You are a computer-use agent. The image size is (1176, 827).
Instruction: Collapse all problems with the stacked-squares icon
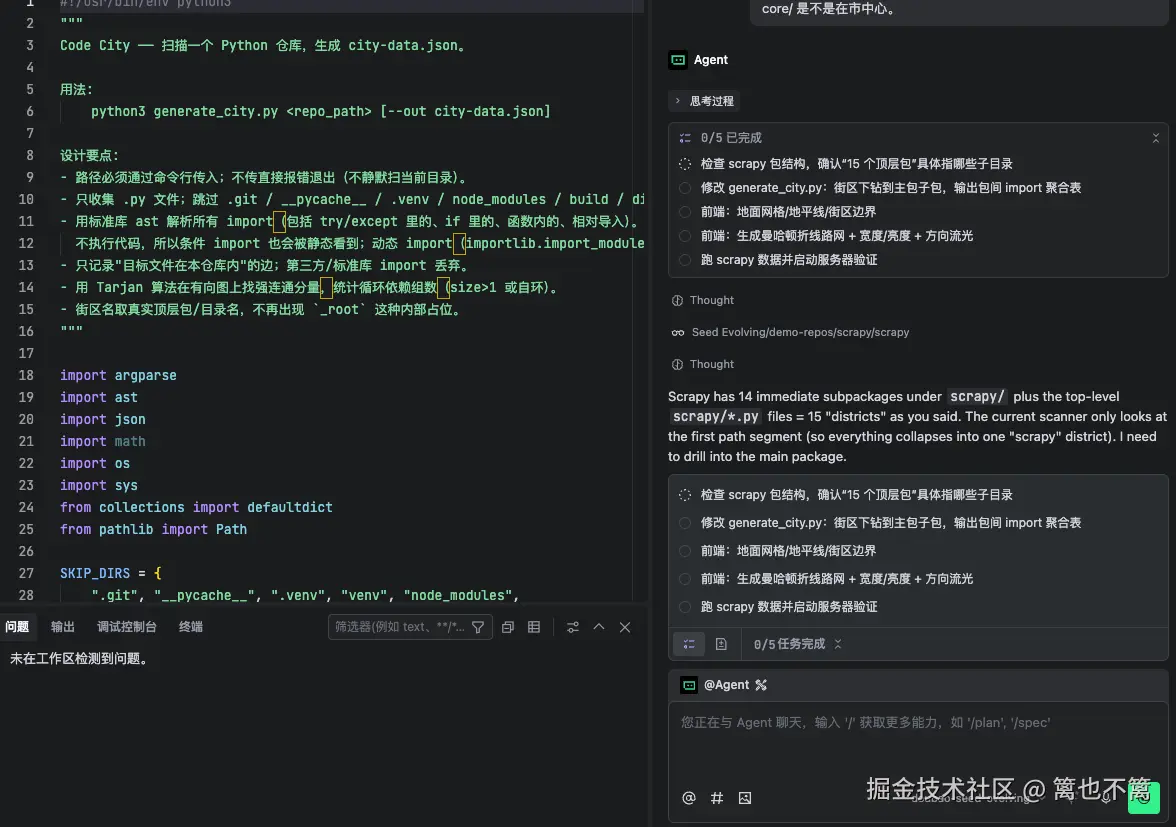point(508,627)
